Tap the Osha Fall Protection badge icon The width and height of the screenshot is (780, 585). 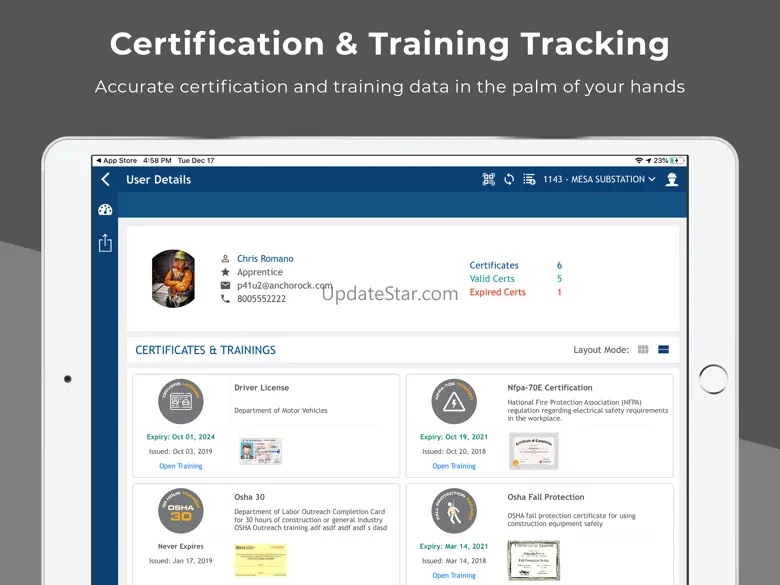[x=453, y=510]
